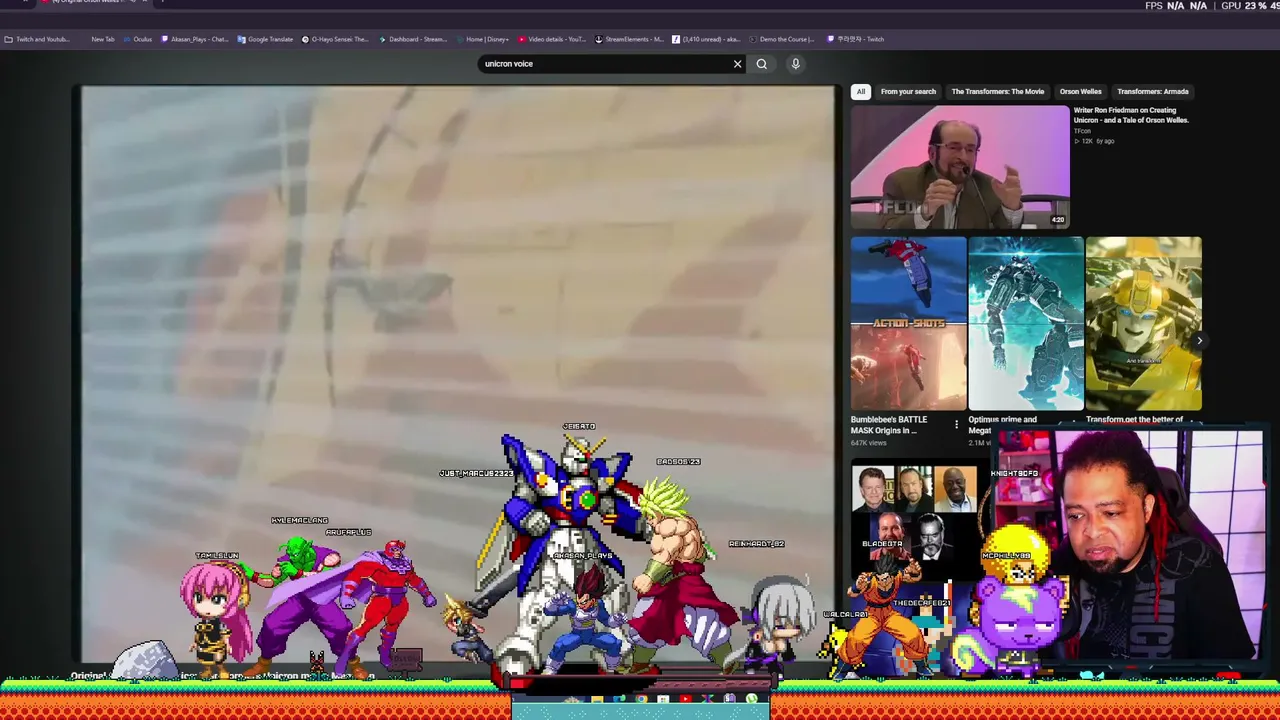Open the Akasan_Plays - Chat bookmark
Screen dimensions: 1280x720
[x=195, y=39]
